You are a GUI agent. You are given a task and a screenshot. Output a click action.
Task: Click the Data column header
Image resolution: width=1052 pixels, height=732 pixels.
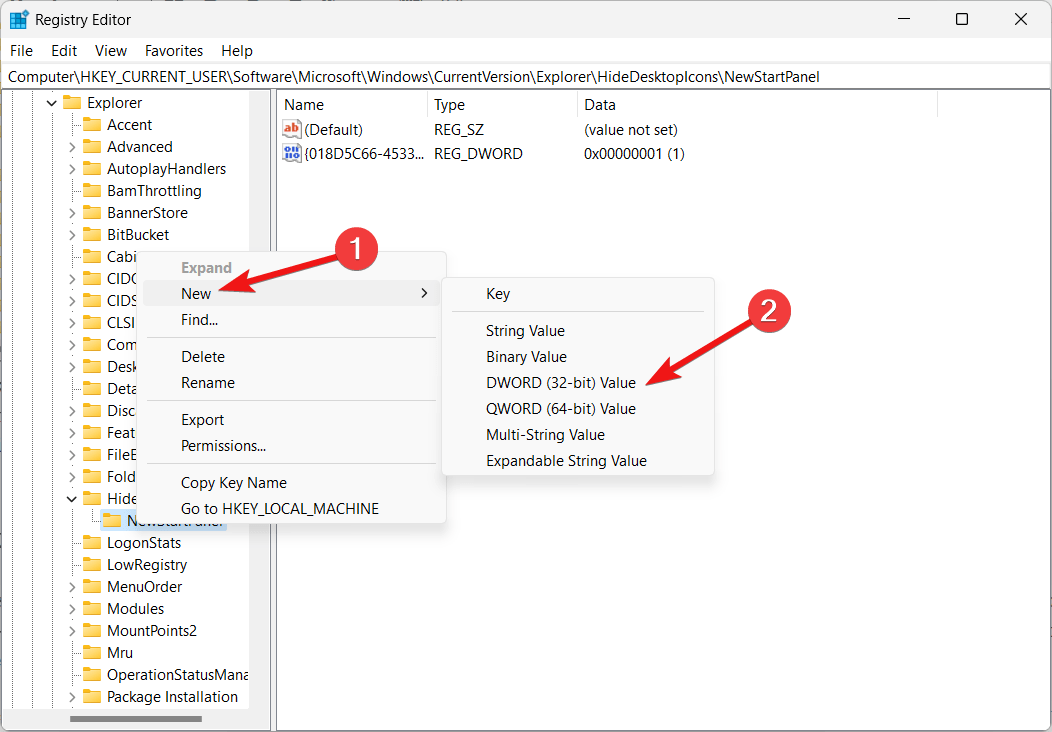[x=600, y=105]
